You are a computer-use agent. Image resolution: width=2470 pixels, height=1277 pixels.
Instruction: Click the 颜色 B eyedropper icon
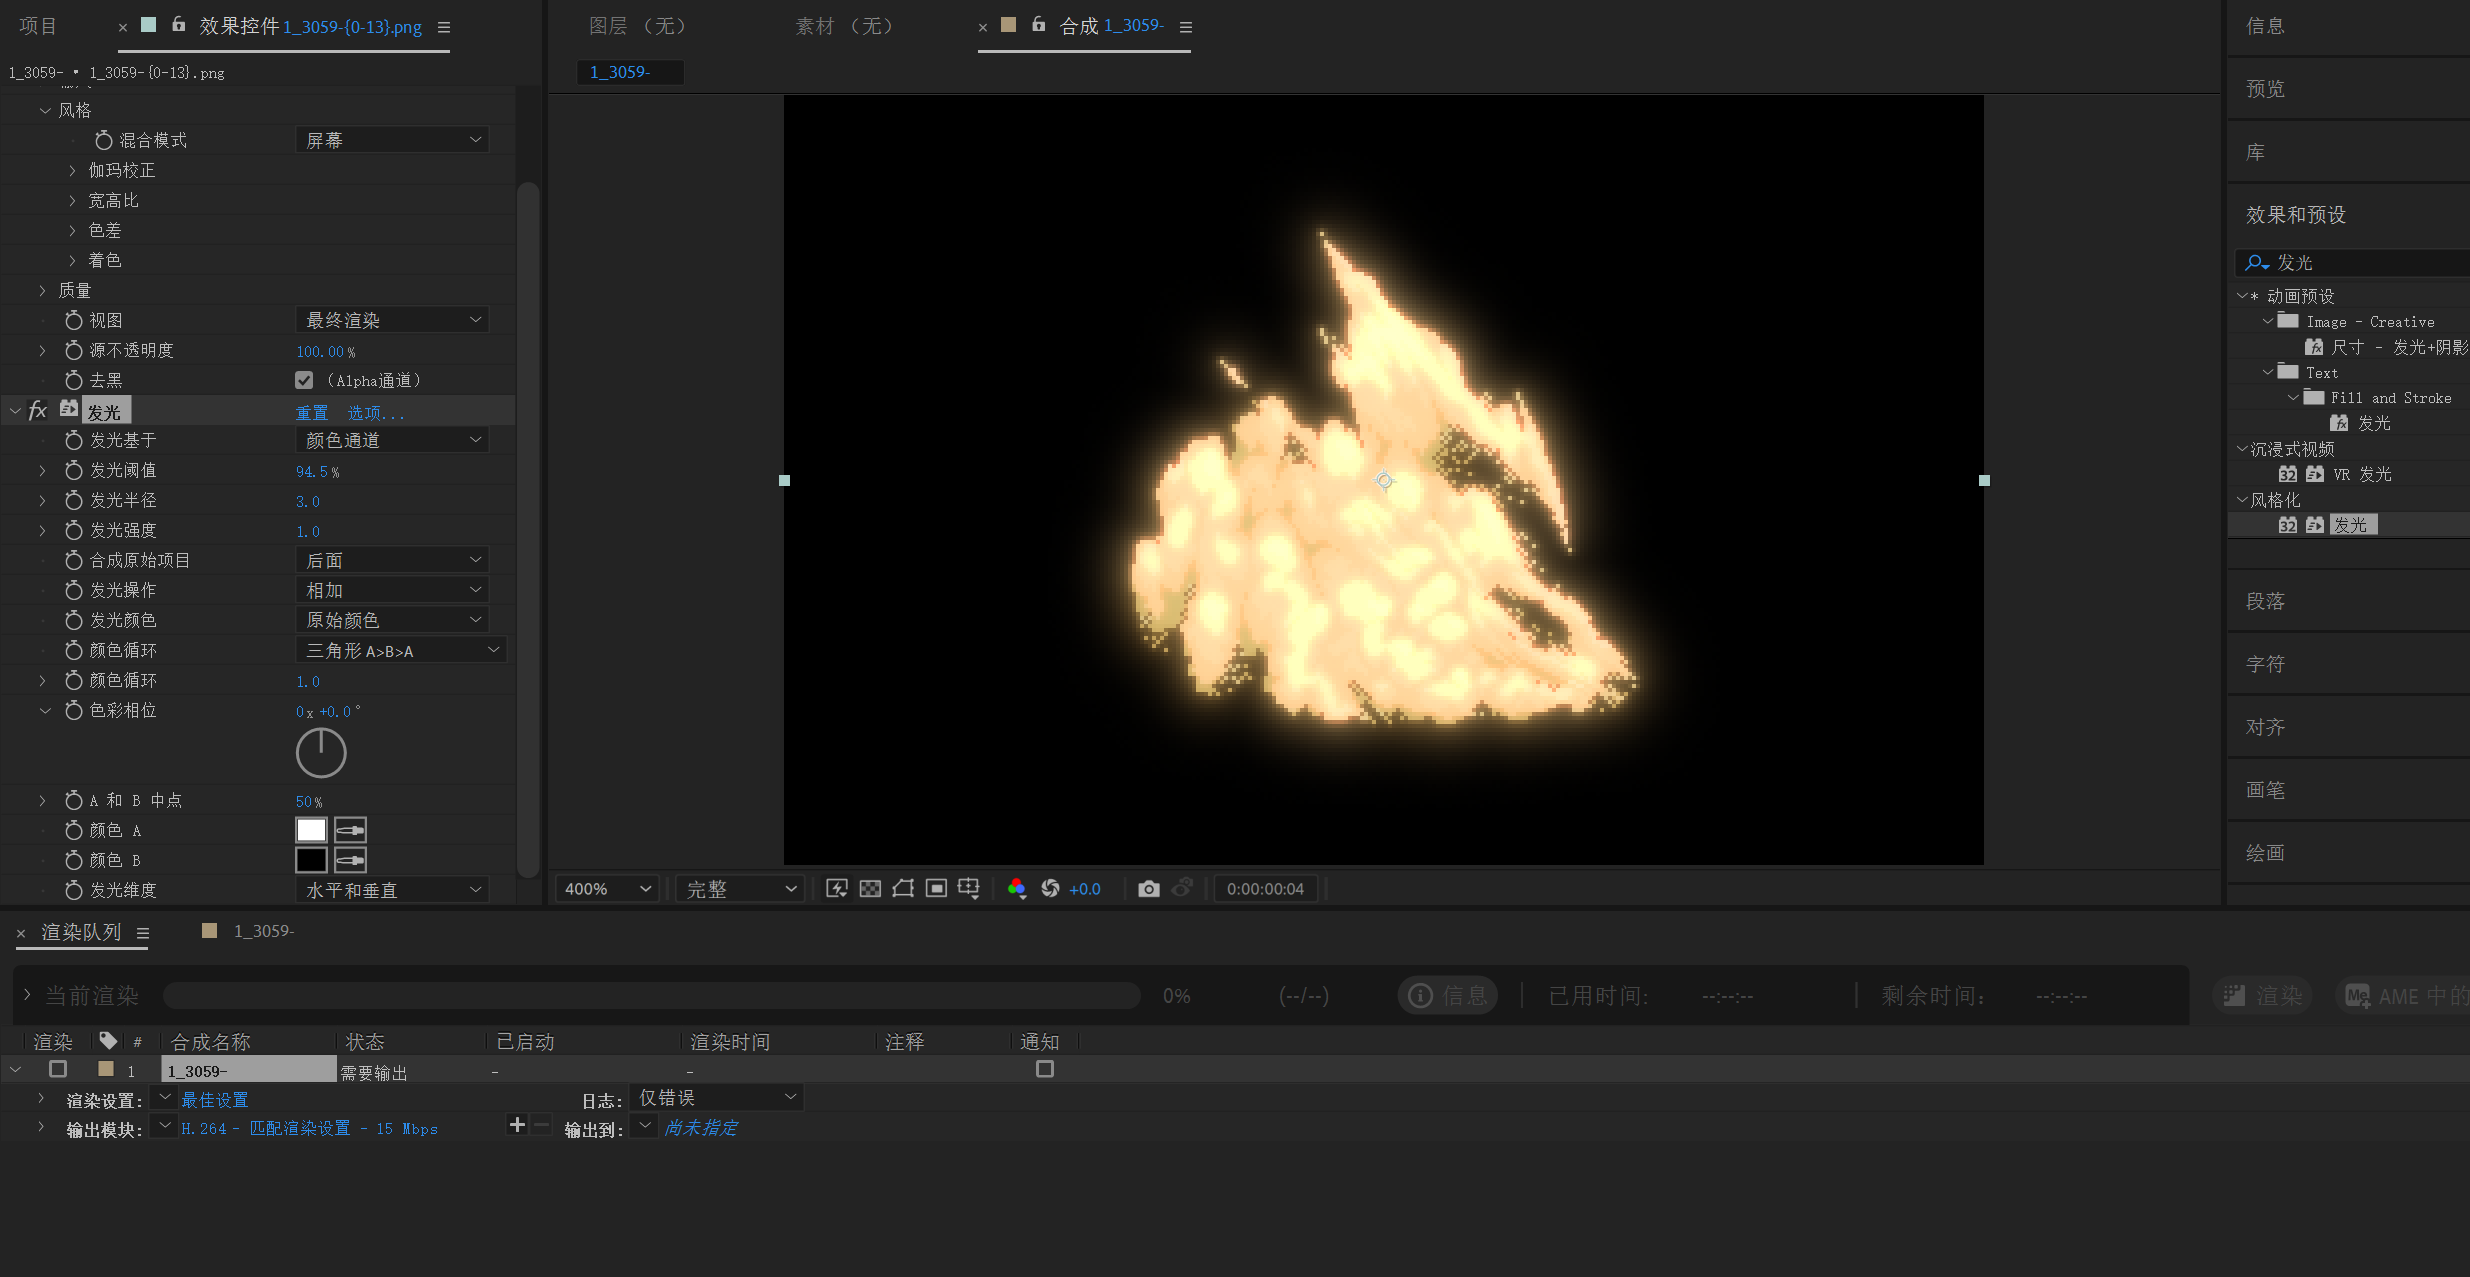point(350,860)
